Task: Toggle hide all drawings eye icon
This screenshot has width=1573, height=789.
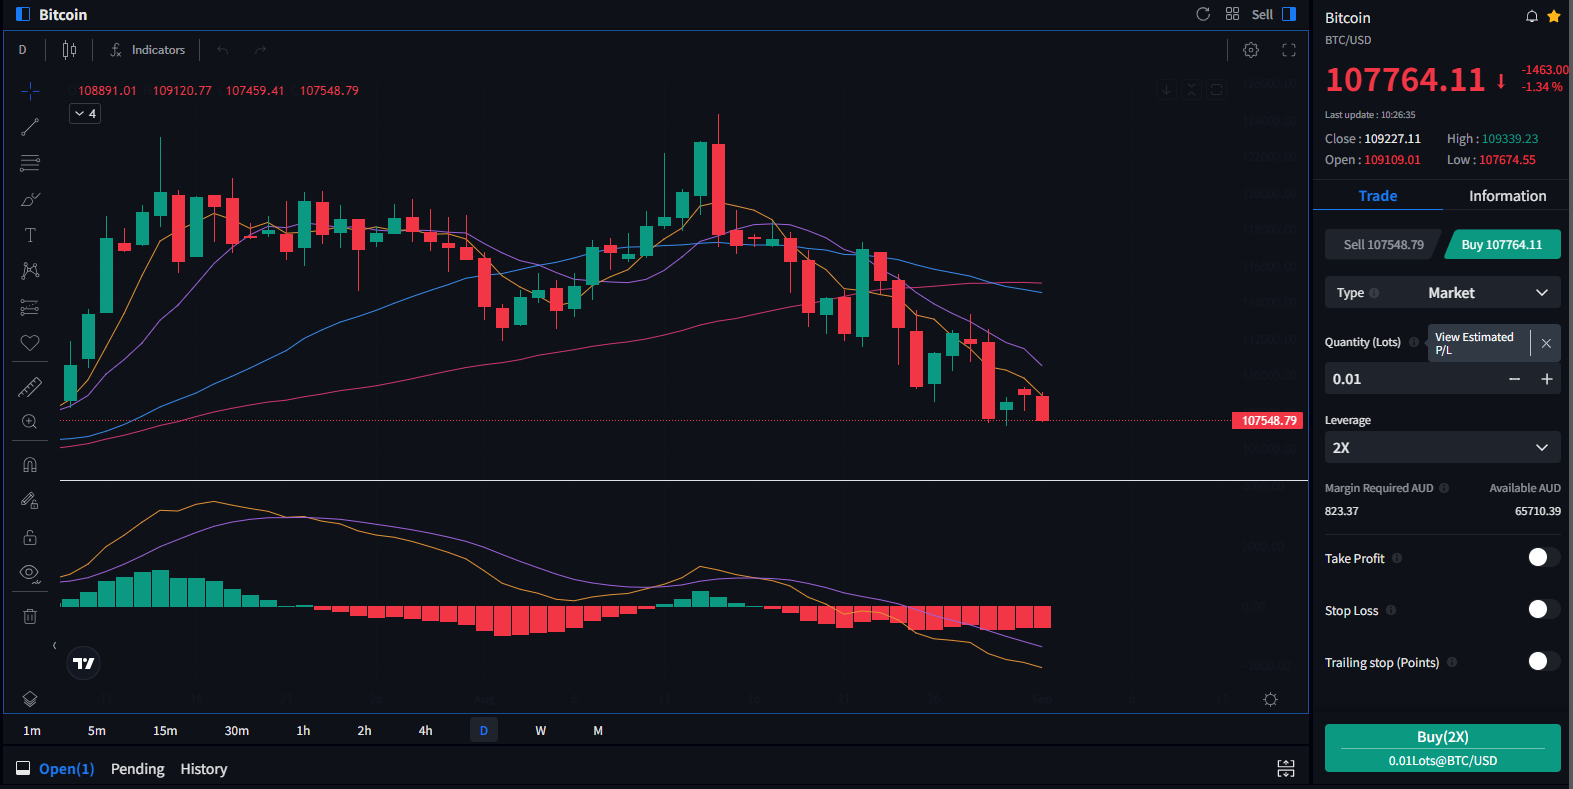Action: [x=30, y=573]
